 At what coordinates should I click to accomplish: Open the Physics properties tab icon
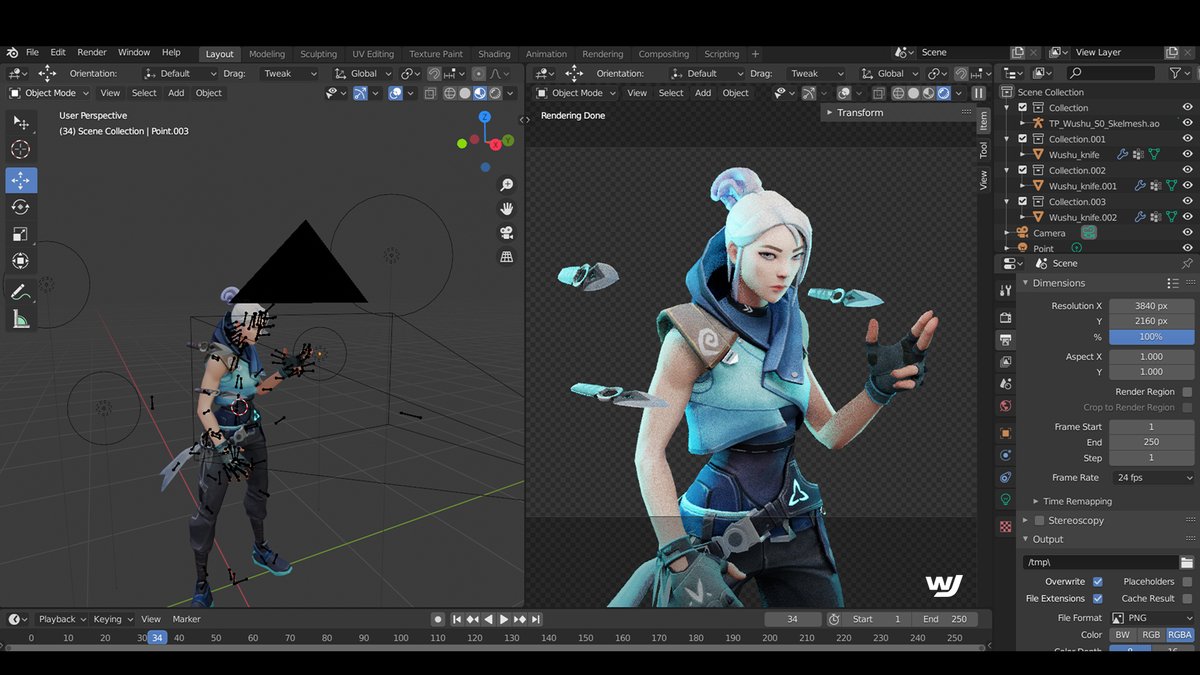1006,455
